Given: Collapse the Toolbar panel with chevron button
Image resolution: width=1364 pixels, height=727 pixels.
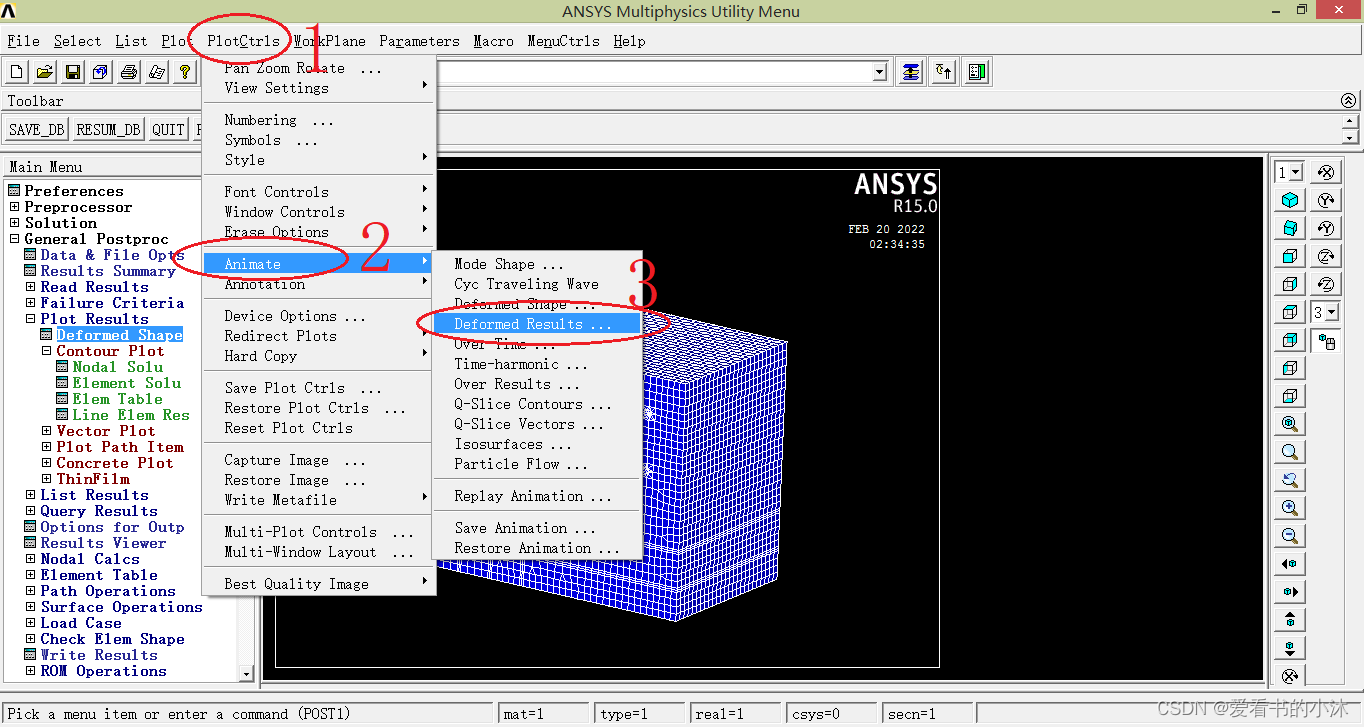Looking at the screenshot, I should coord(1349,101).
